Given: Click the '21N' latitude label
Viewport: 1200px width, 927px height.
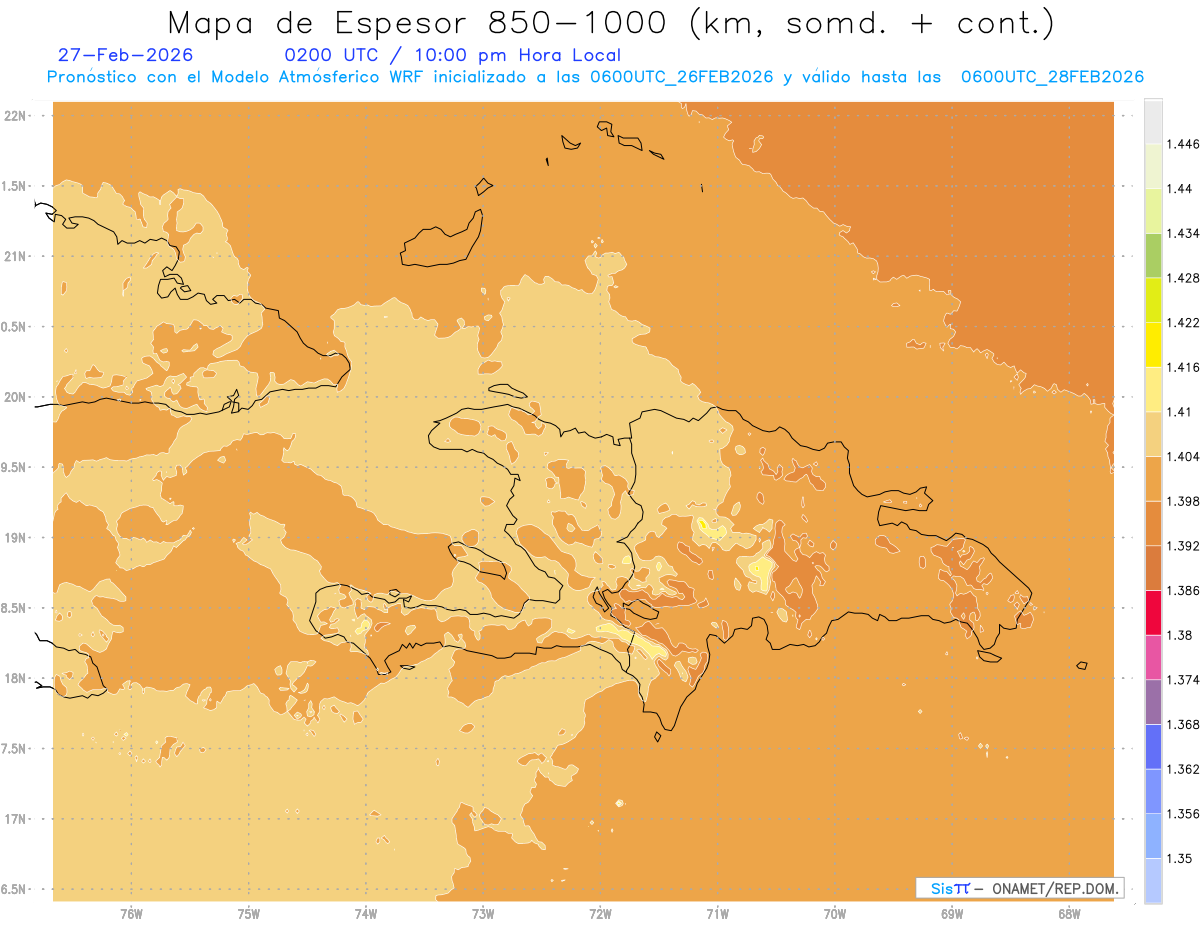Looking at the screenshot, I should click(x=16, y=256).
